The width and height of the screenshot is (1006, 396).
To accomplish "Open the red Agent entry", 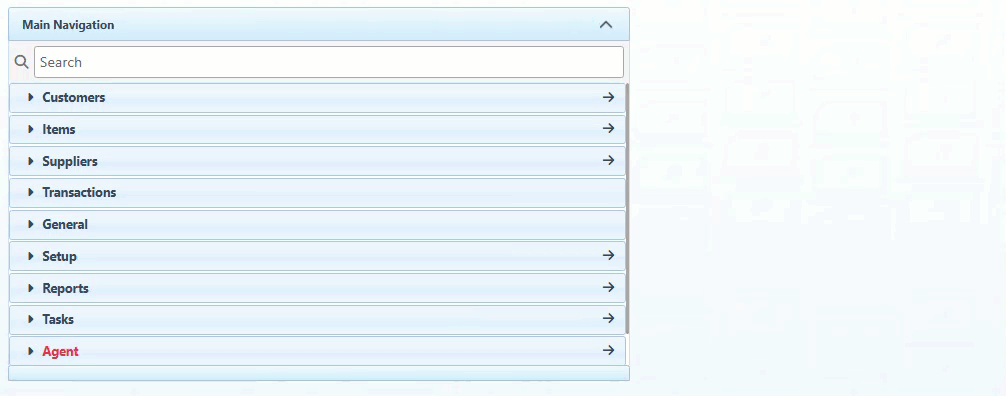I will 60,352.
